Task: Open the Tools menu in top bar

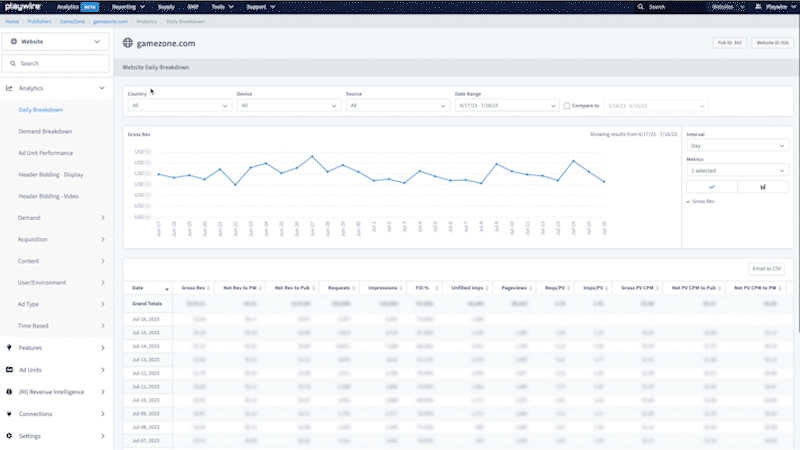Action: pos(222,7)
